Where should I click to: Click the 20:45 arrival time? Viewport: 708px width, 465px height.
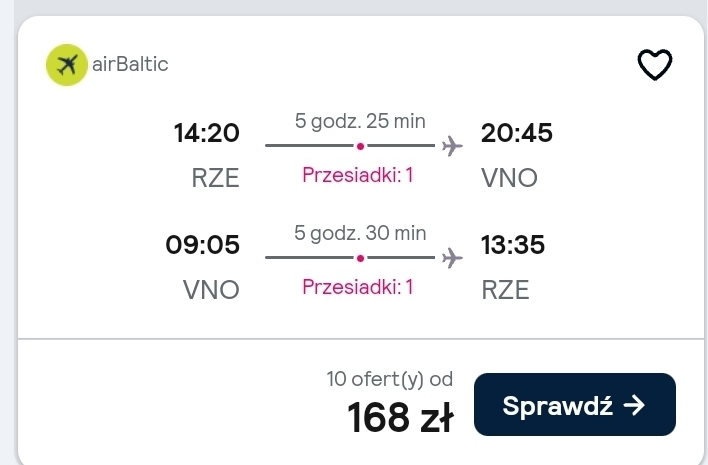tap(517, 133)
